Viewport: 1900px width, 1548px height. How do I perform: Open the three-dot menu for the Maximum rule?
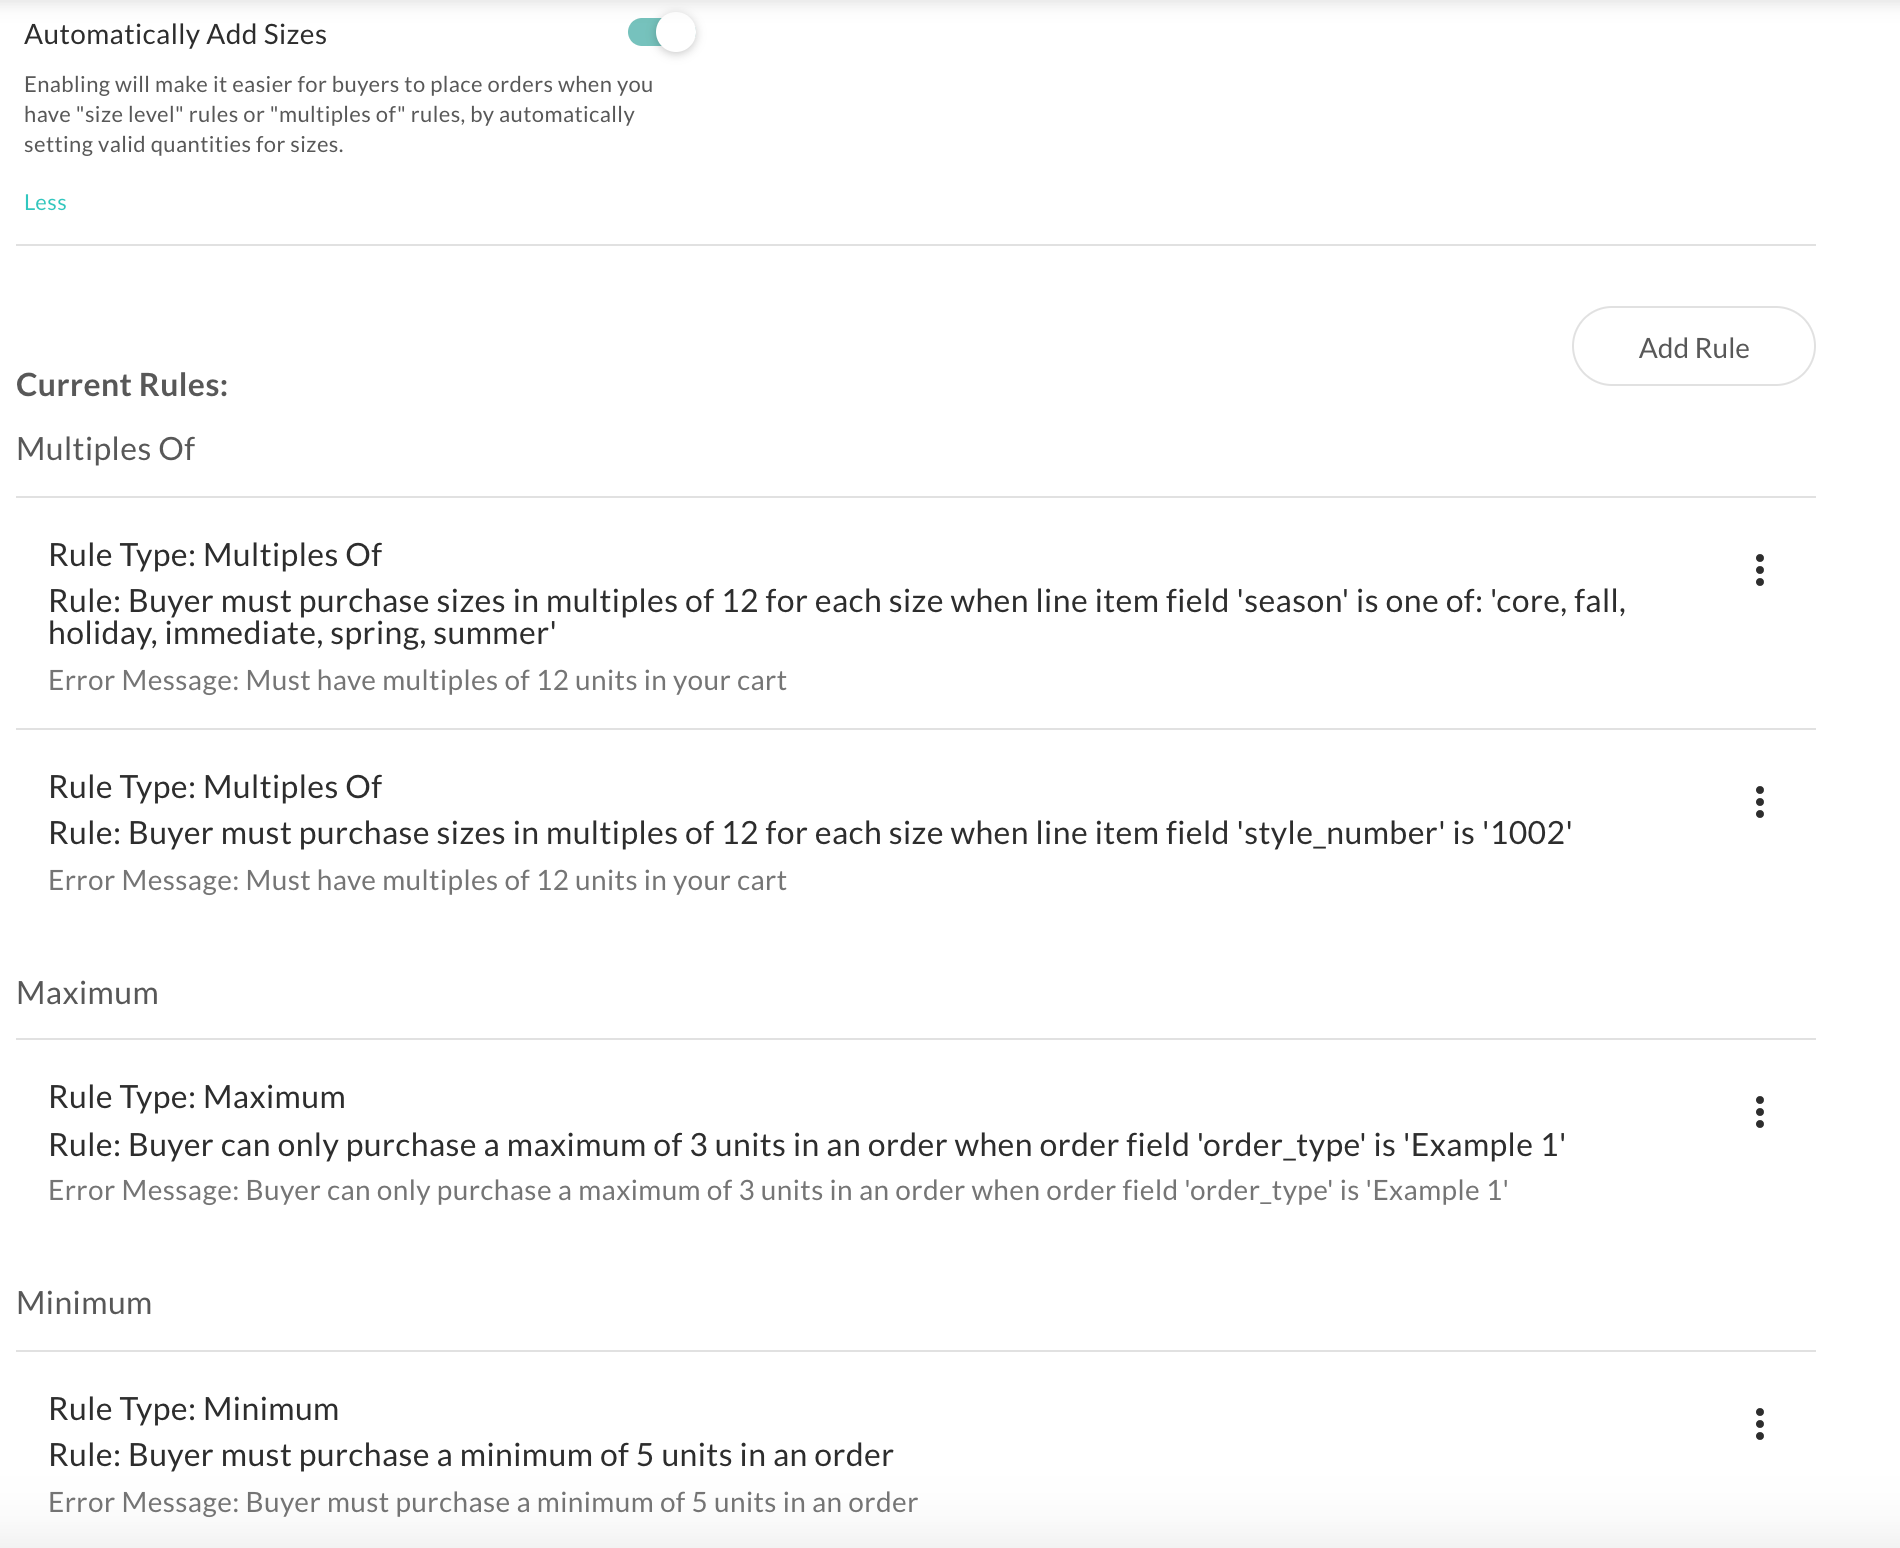point(1759,1112)
